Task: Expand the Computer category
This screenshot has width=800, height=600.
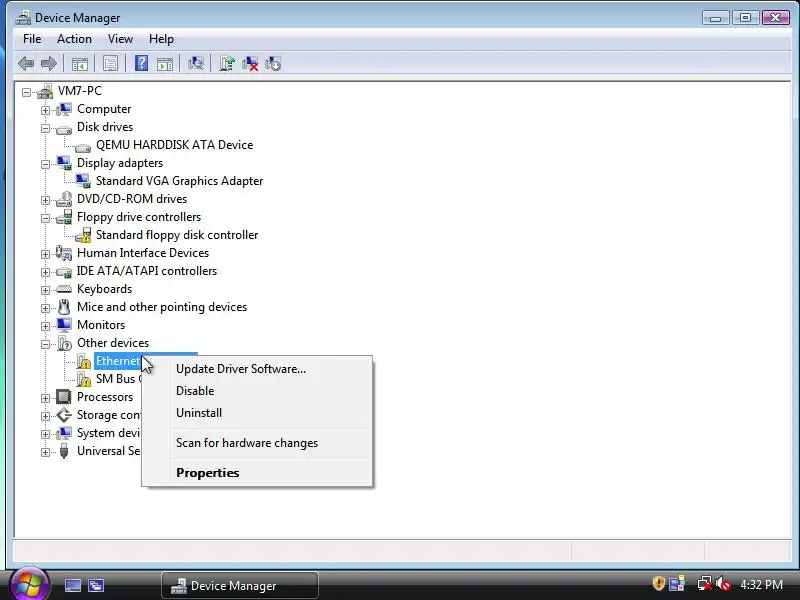Action: click(x=45, y=110)
